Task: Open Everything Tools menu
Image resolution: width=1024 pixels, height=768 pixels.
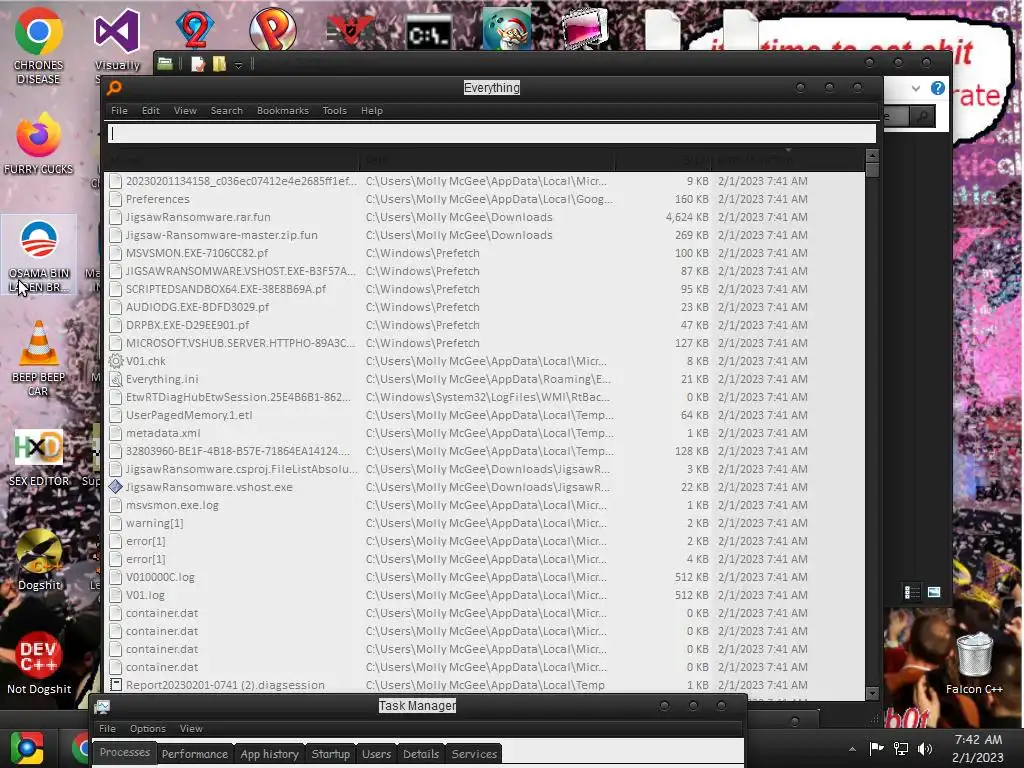Action: [334, 110]
